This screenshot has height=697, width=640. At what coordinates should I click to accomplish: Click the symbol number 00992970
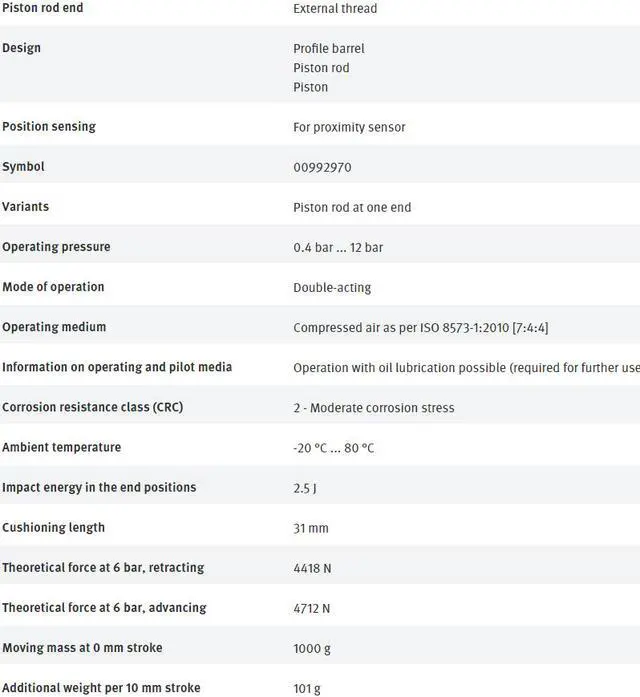tap(322, 168)
